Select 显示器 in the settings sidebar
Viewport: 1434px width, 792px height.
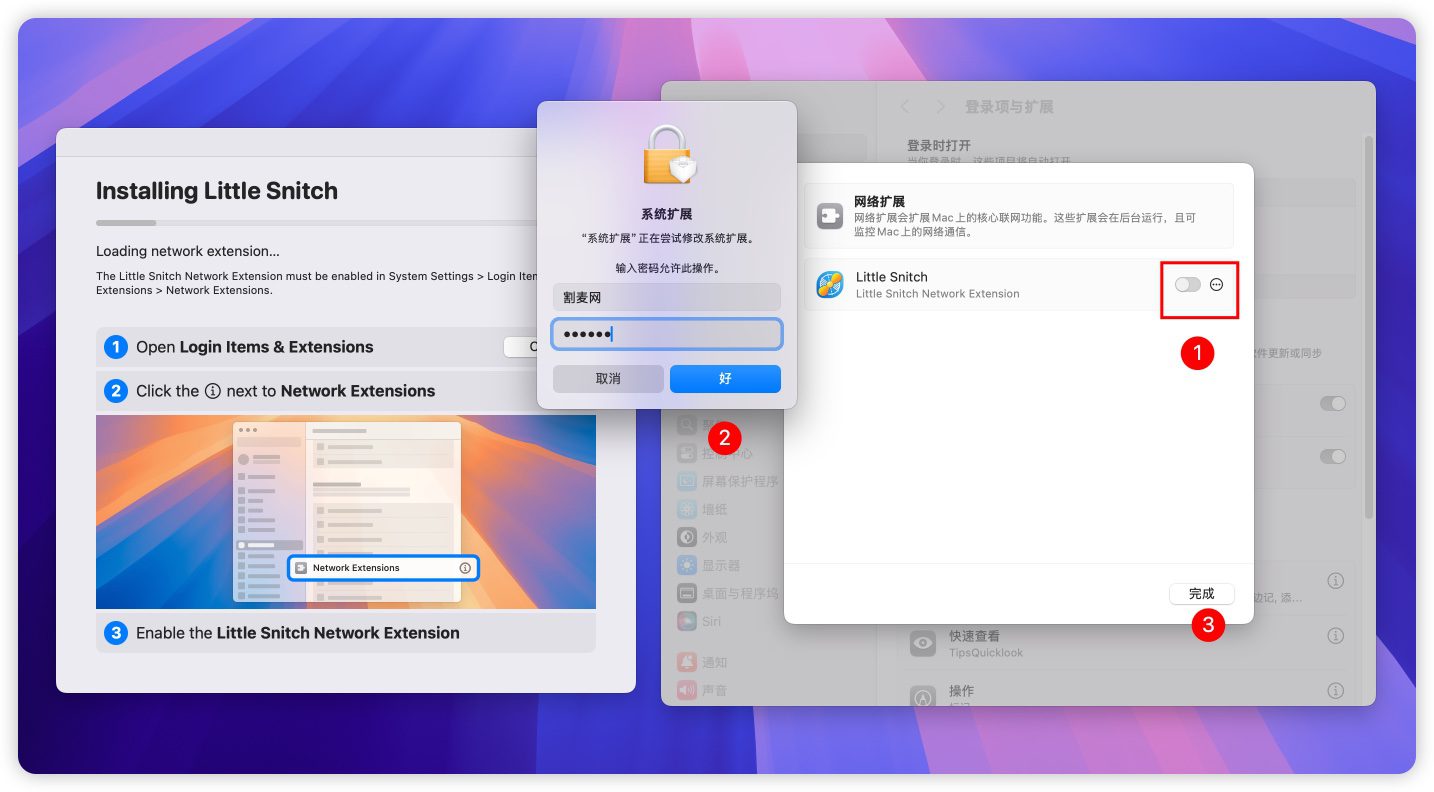tap(720, 565)
